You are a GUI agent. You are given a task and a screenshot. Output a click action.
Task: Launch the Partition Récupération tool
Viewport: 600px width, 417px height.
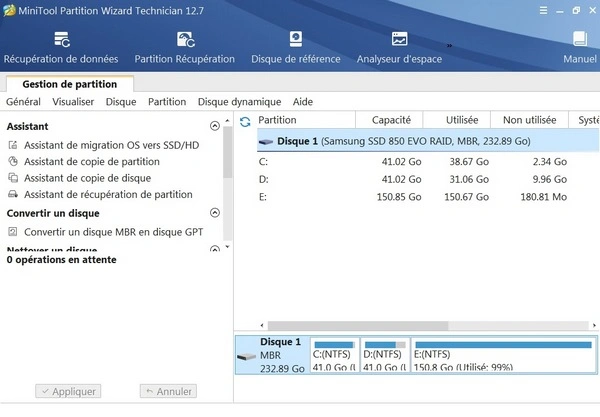(x=184, y=47)
